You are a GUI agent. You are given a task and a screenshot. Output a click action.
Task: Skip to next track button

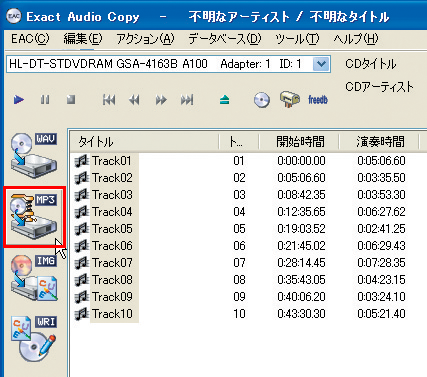pyautogui.click(x=187, y=100)
